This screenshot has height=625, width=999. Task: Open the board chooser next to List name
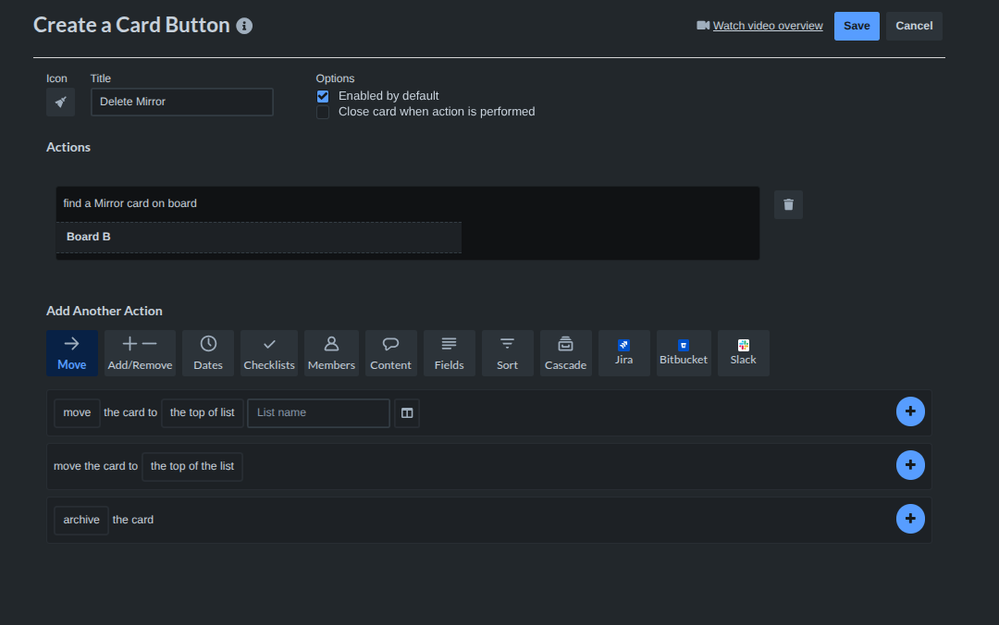click(406, 411)
